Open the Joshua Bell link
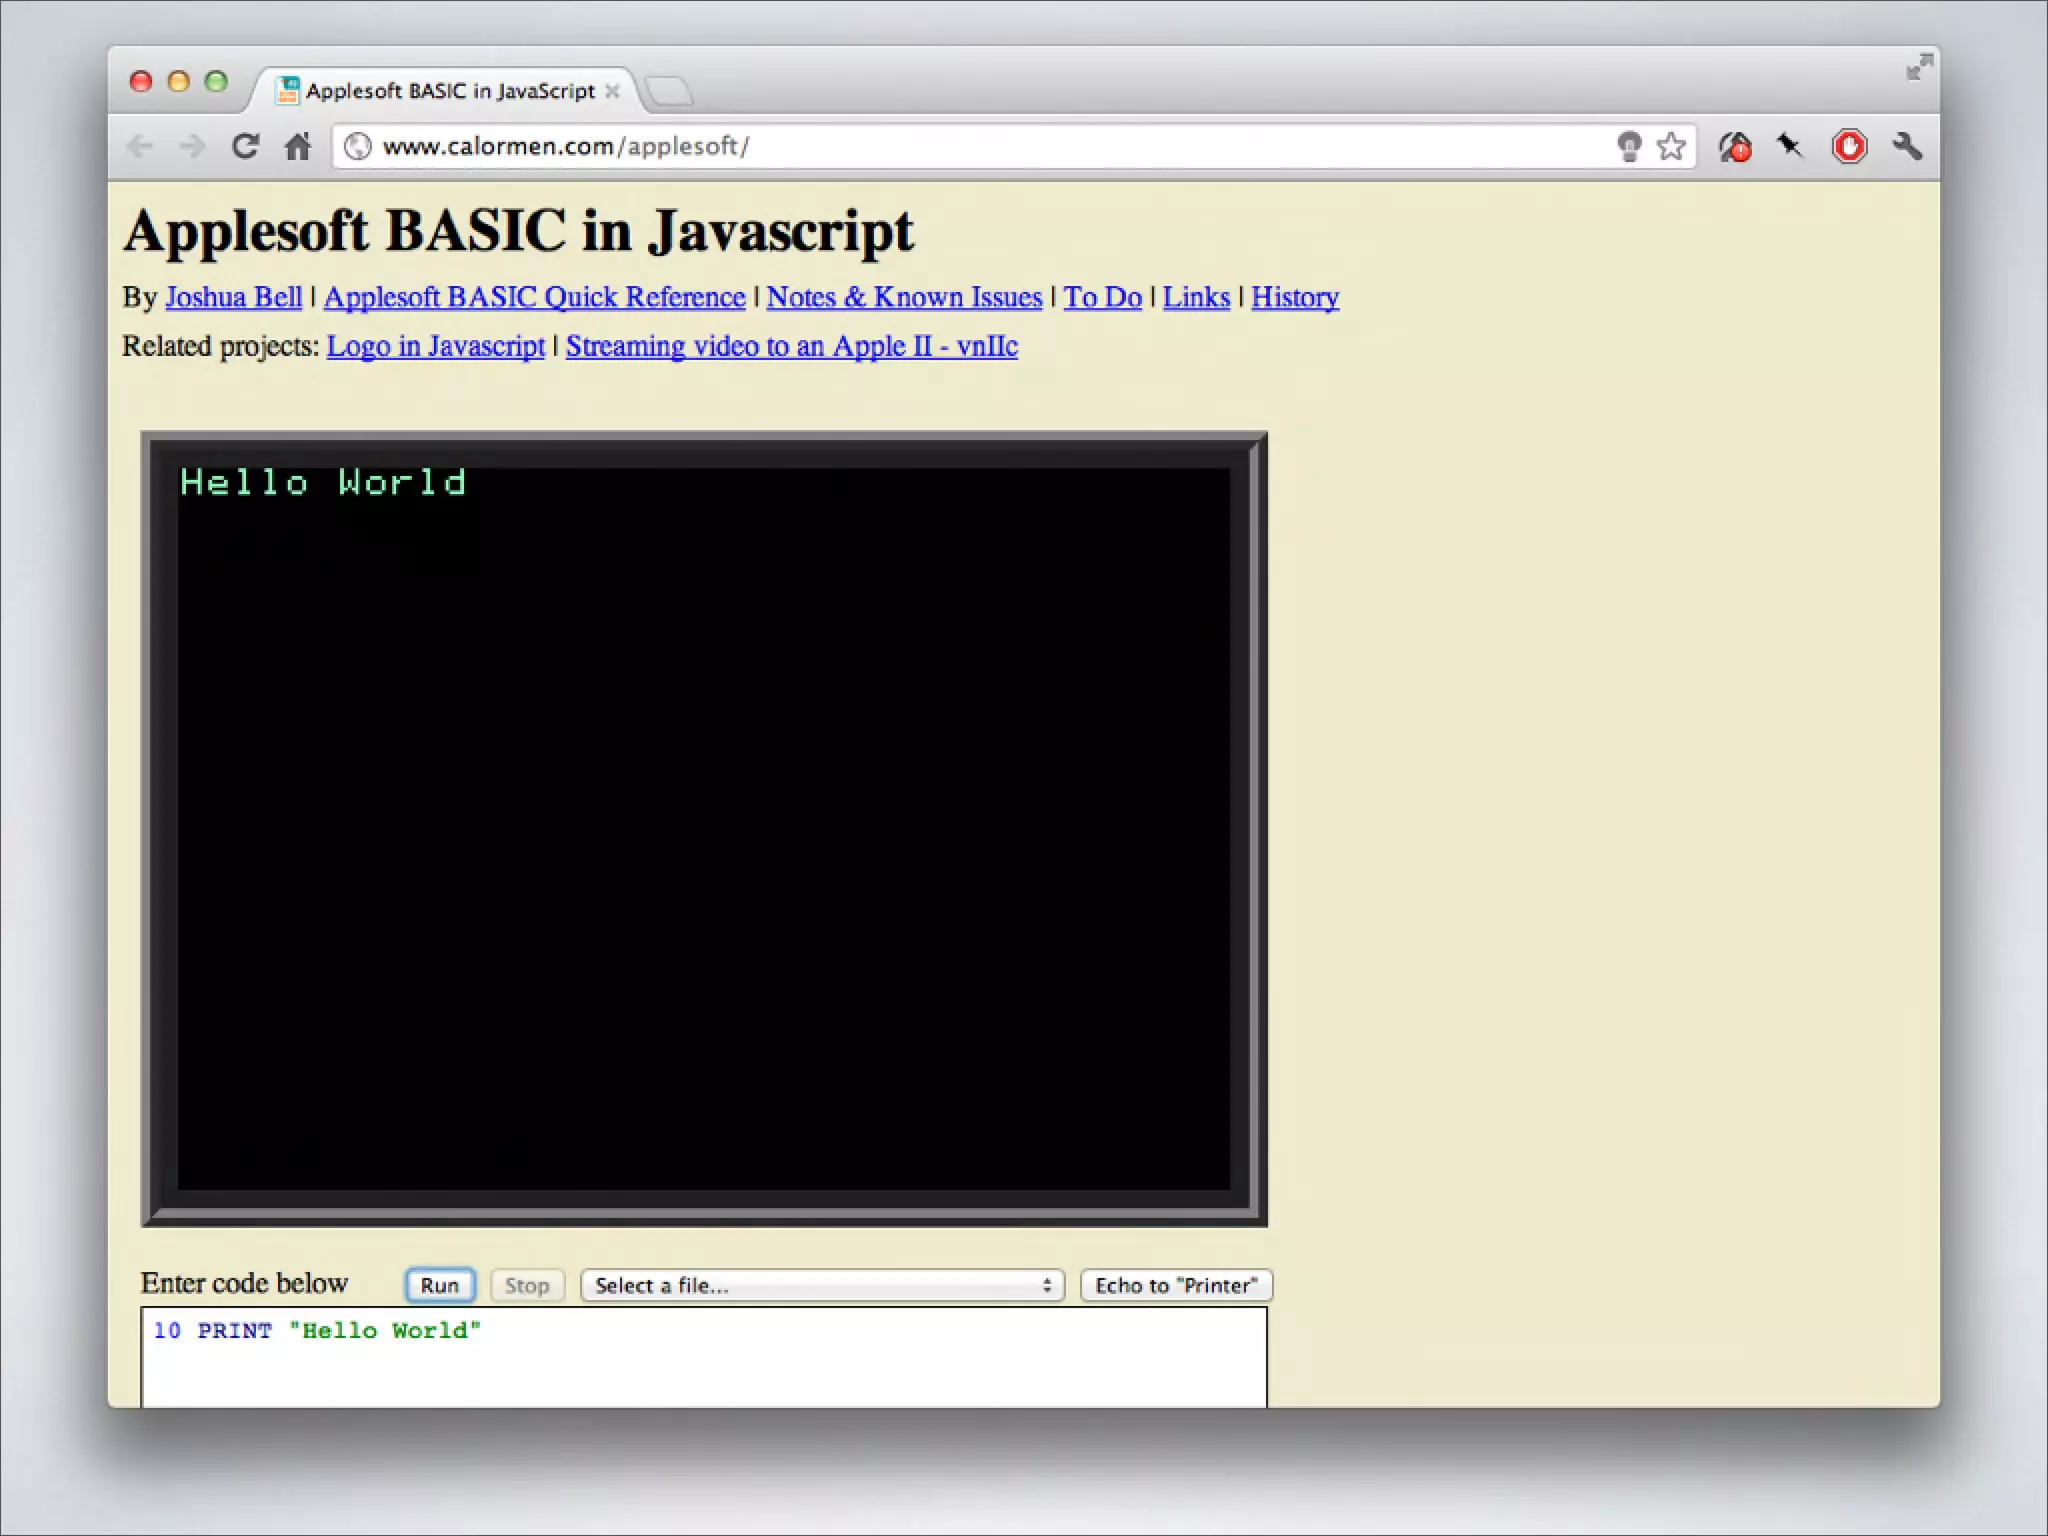 coord(233,297)
